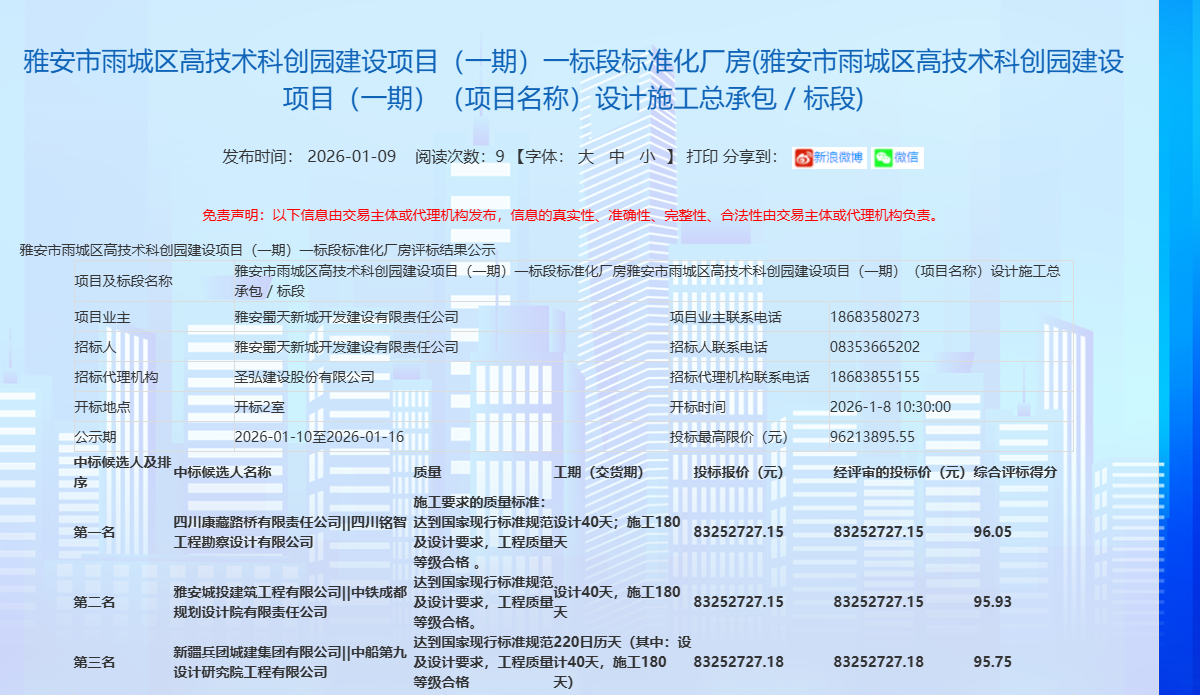Set font size to large (大)
The width and height of the screenshot is (1200, 695).
(x=587, y=157)
